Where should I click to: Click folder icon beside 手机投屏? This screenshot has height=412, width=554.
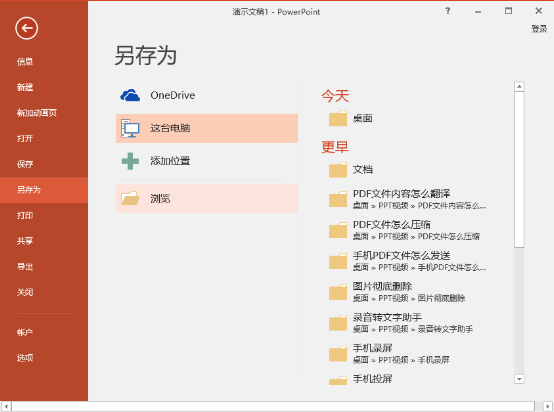[338, 380]
